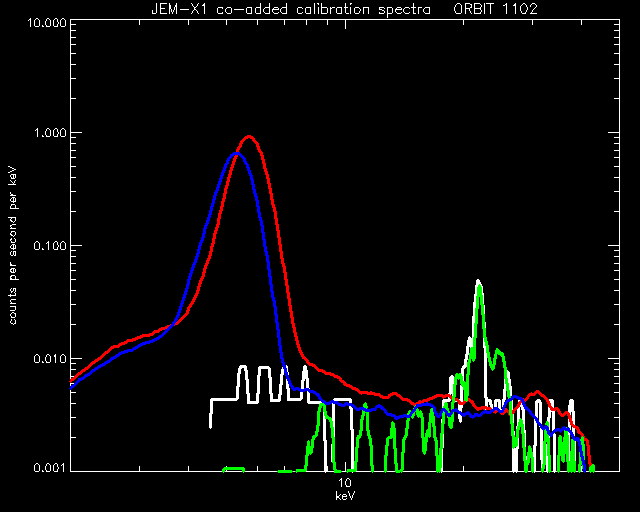The image size is (640, 512).
Task: Click the ORBIT 1102 text in title
Action: click(x=496, y=9)
